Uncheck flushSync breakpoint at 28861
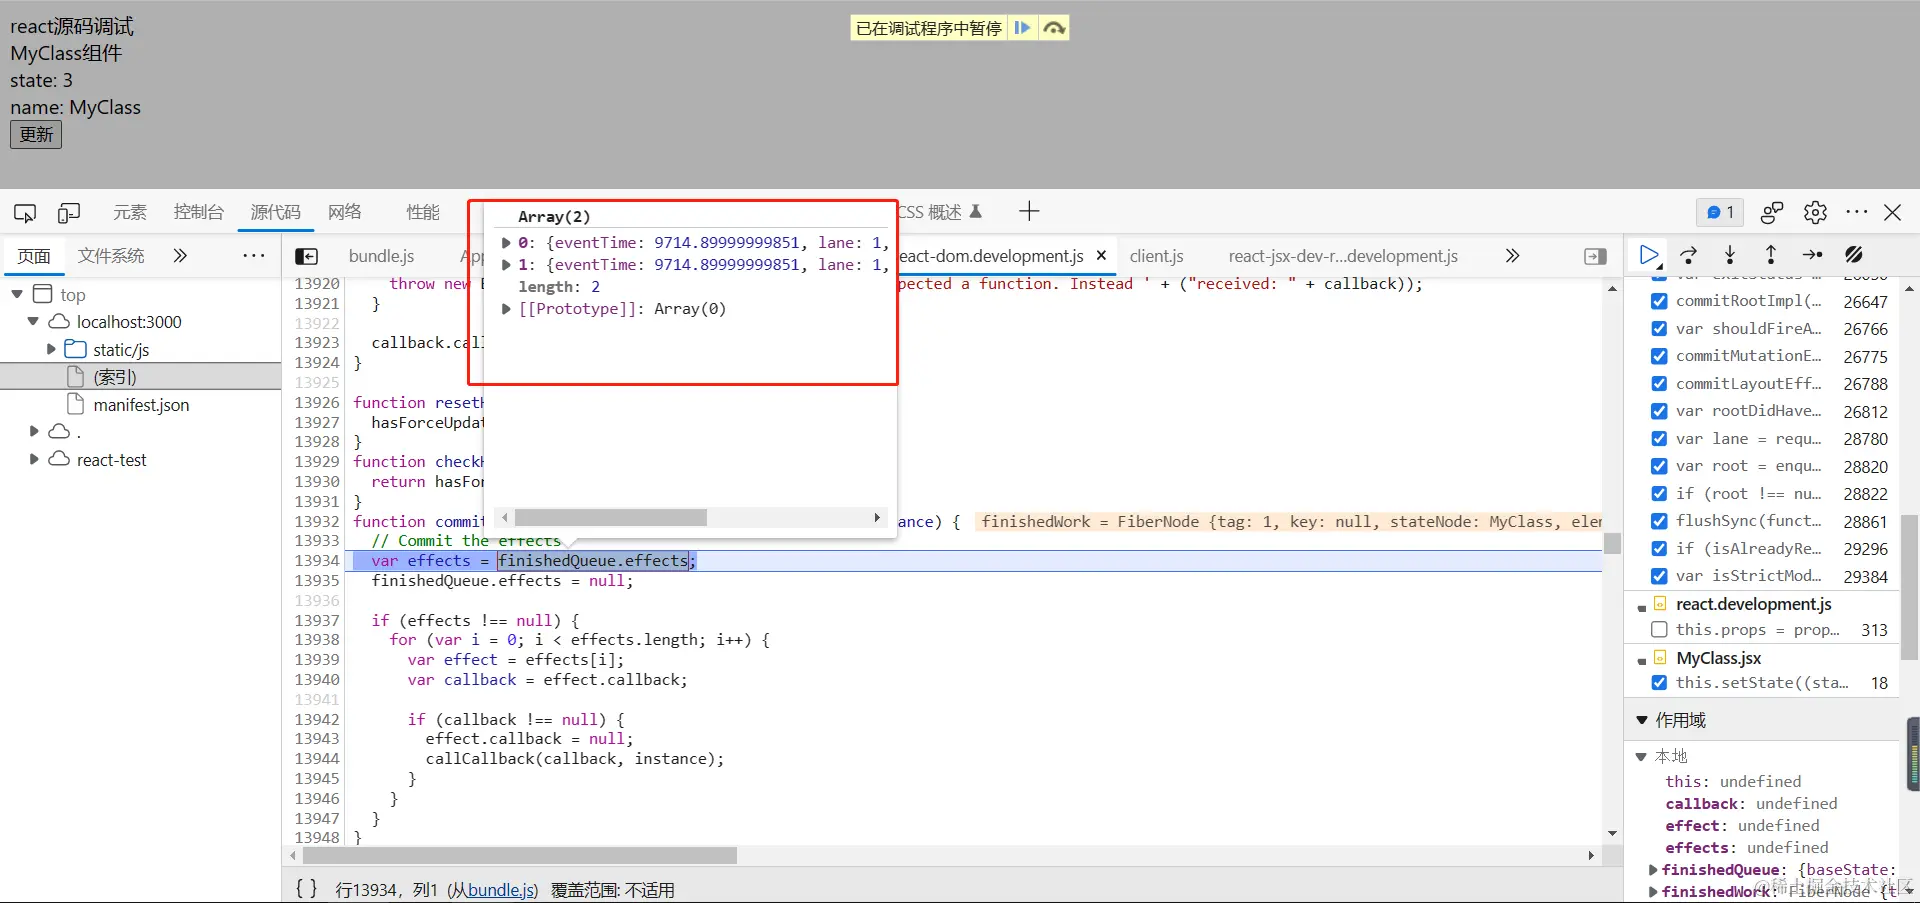 coord(1659,521)
